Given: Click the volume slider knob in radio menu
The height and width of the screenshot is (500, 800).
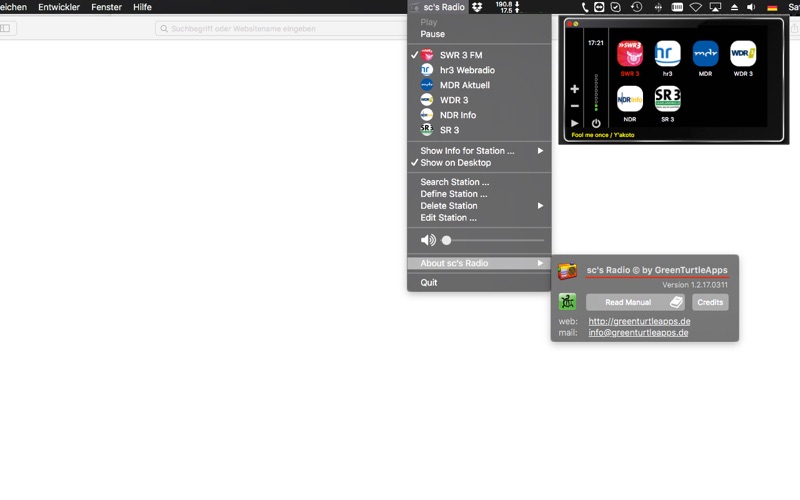Looking at the screenshot, I should tap(446, 240).
